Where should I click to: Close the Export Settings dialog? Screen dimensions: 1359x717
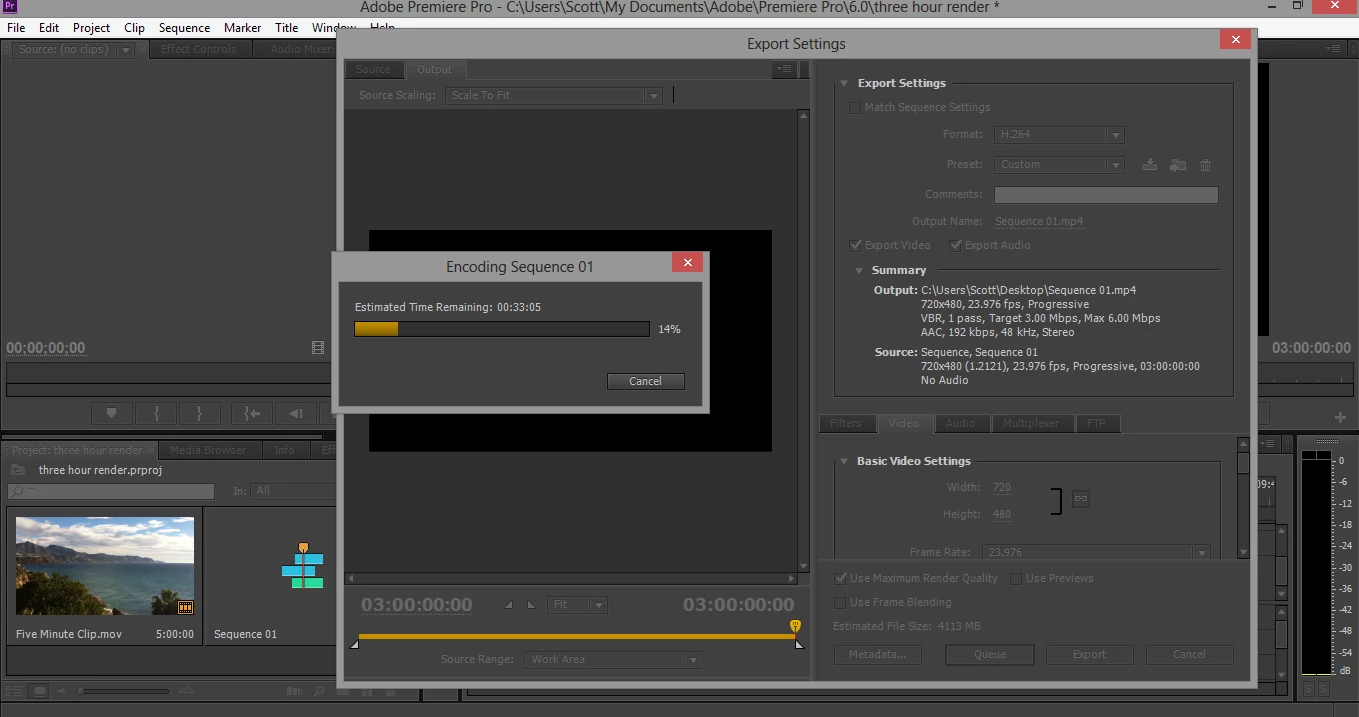(1236, 40)
